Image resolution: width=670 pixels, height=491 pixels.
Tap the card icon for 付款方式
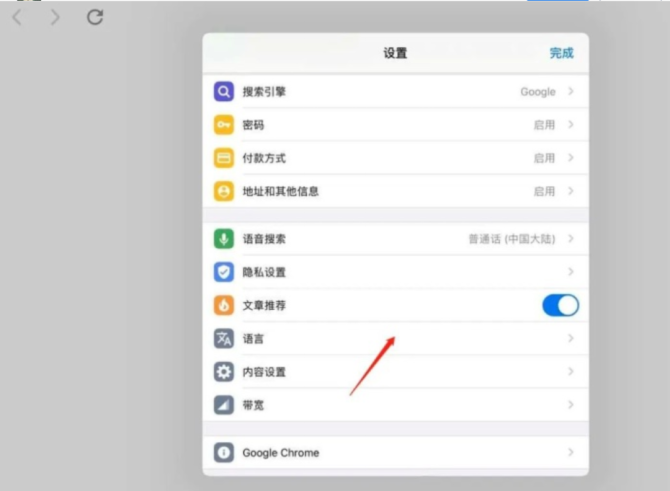[223, 158]
